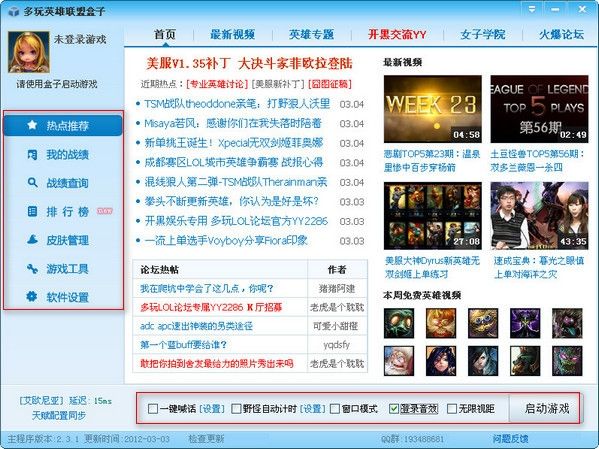Open the 排行榜 list icon
The height and width of the screenshot is (449, 599).
point(32,211)
